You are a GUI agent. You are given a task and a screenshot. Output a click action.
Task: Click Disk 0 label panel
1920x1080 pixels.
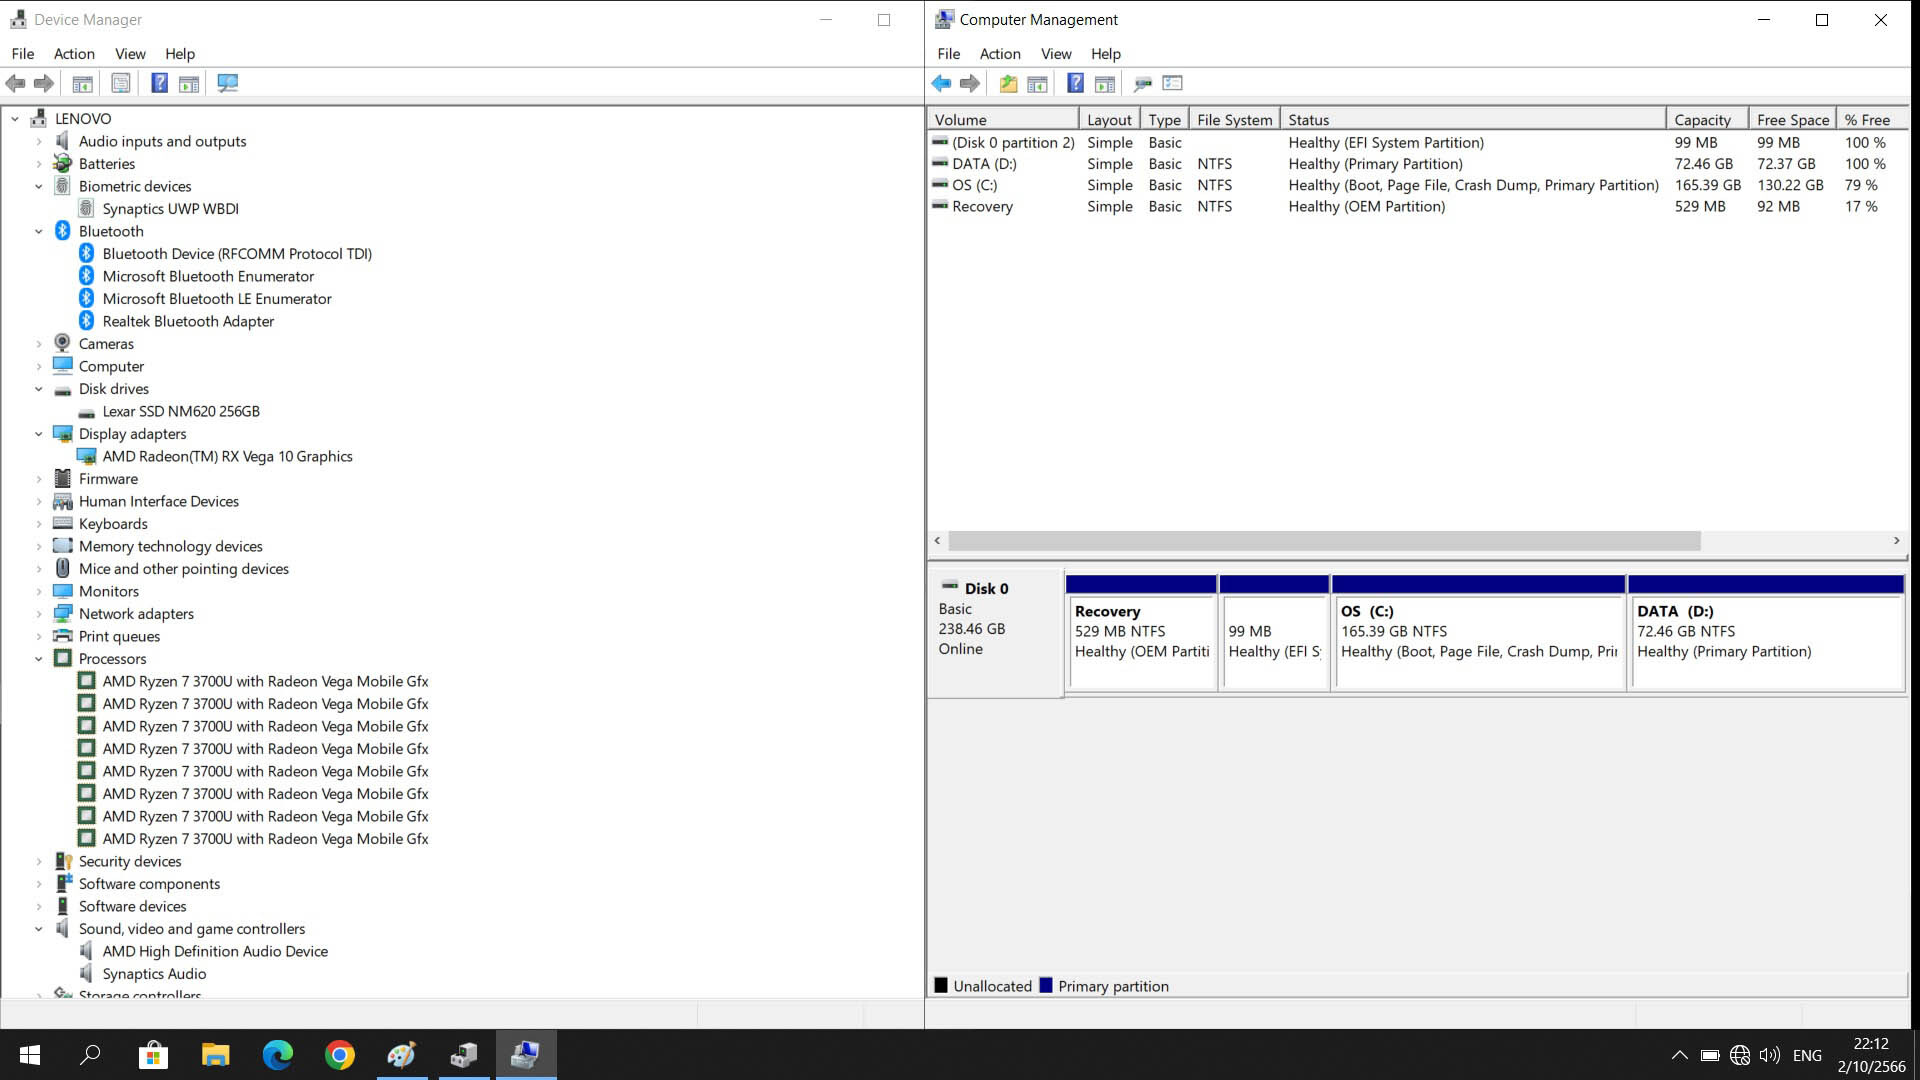pos(996,632)
